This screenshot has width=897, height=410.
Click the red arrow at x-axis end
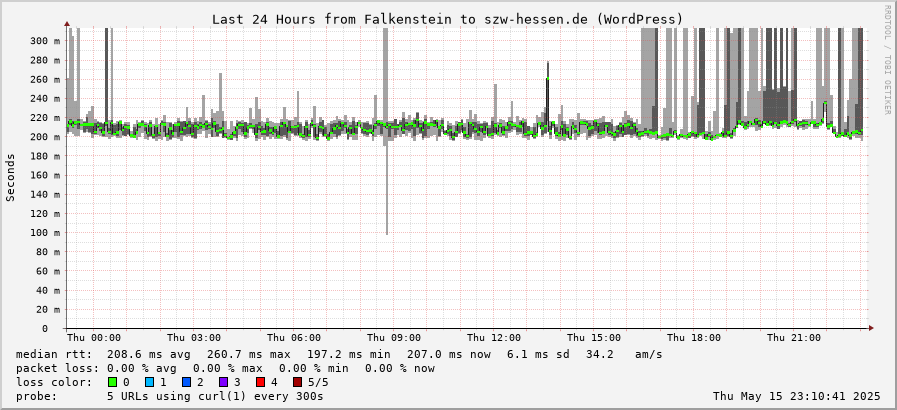[871, 328]
